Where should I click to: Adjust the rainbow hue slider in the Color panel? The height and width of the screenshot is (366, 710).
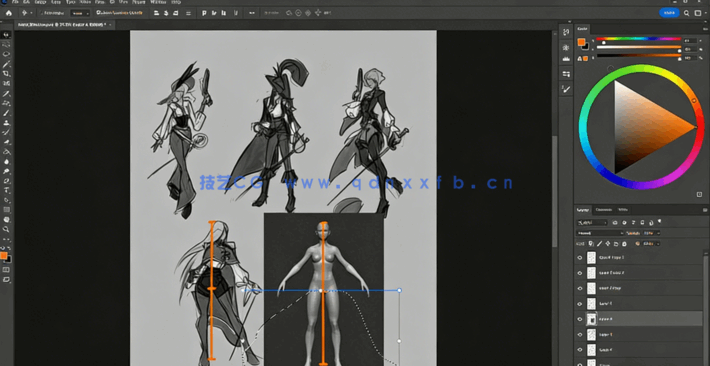pyautogui.click(x=638, y=39)
